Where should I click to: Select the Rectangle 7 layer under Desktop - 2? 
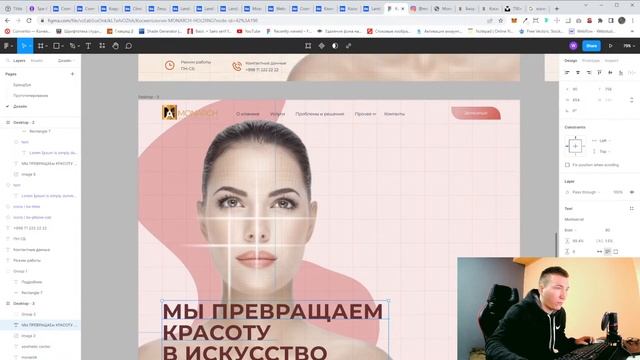tap(40, 131)
